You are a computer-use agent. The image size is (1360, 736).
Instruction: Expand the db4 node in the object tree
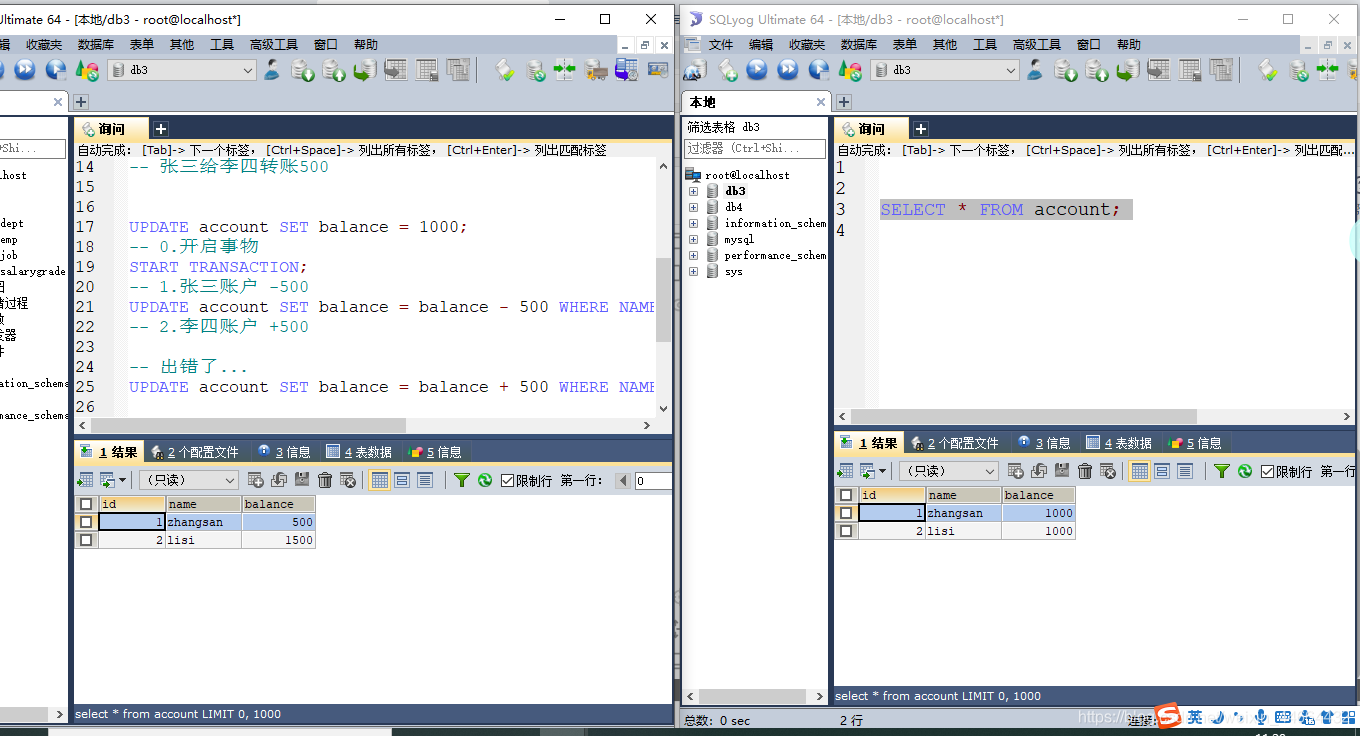(x=693, y=207)
